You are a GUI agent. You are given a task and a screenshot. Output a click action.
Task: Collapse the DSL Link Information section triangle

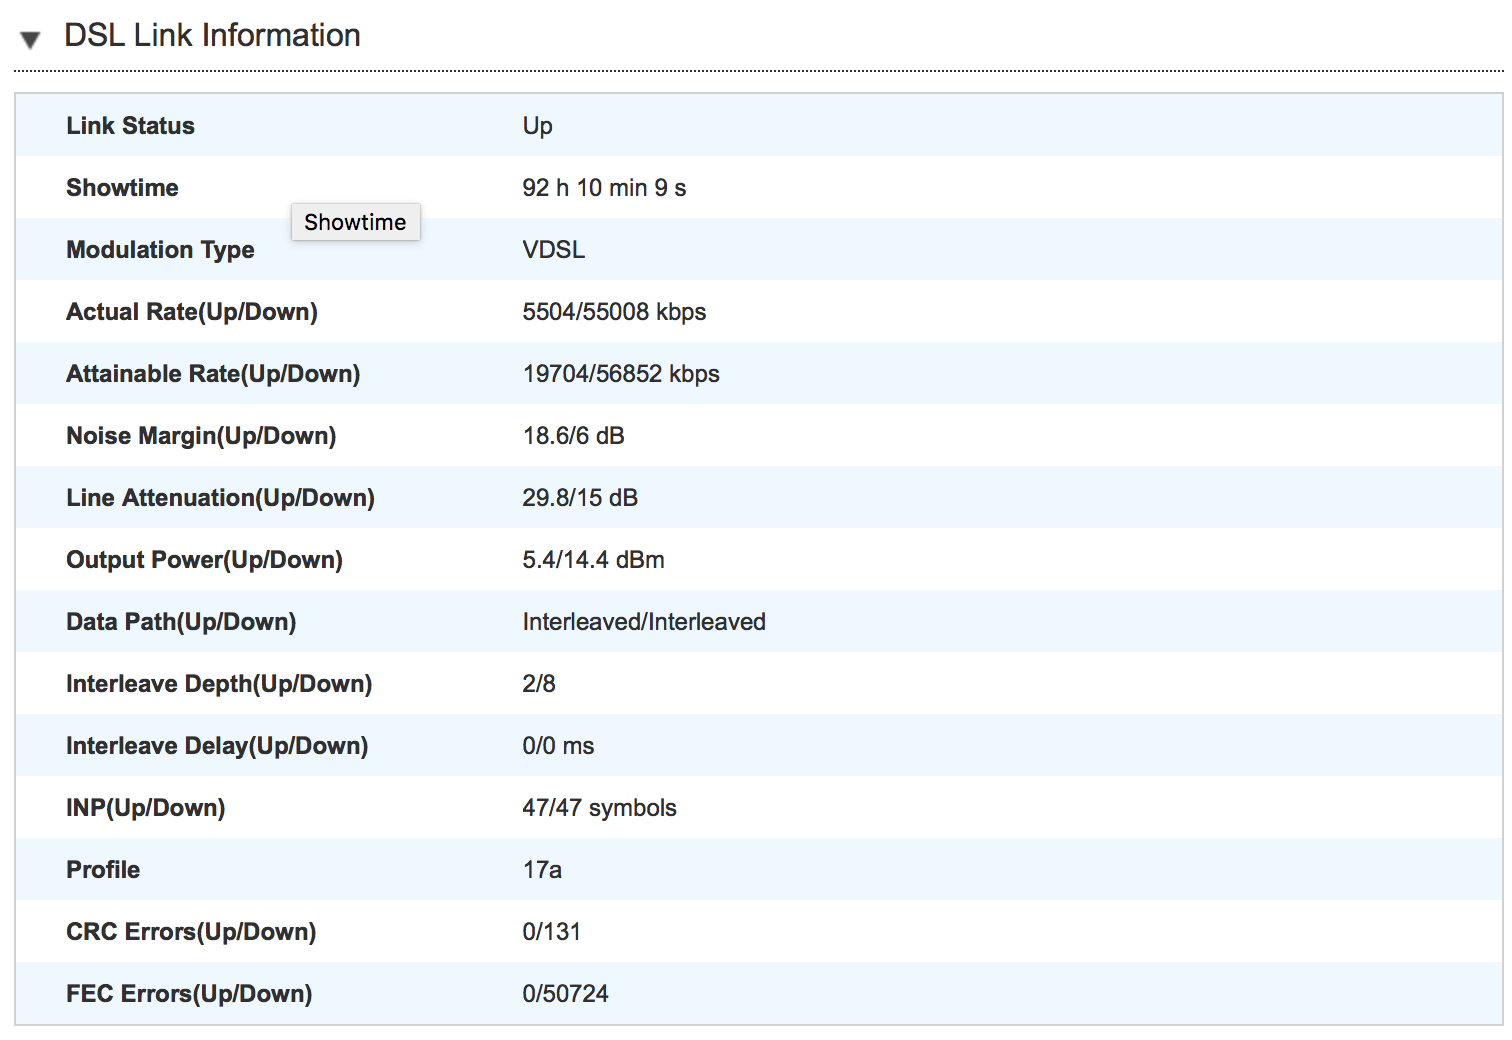pos(30,39)
